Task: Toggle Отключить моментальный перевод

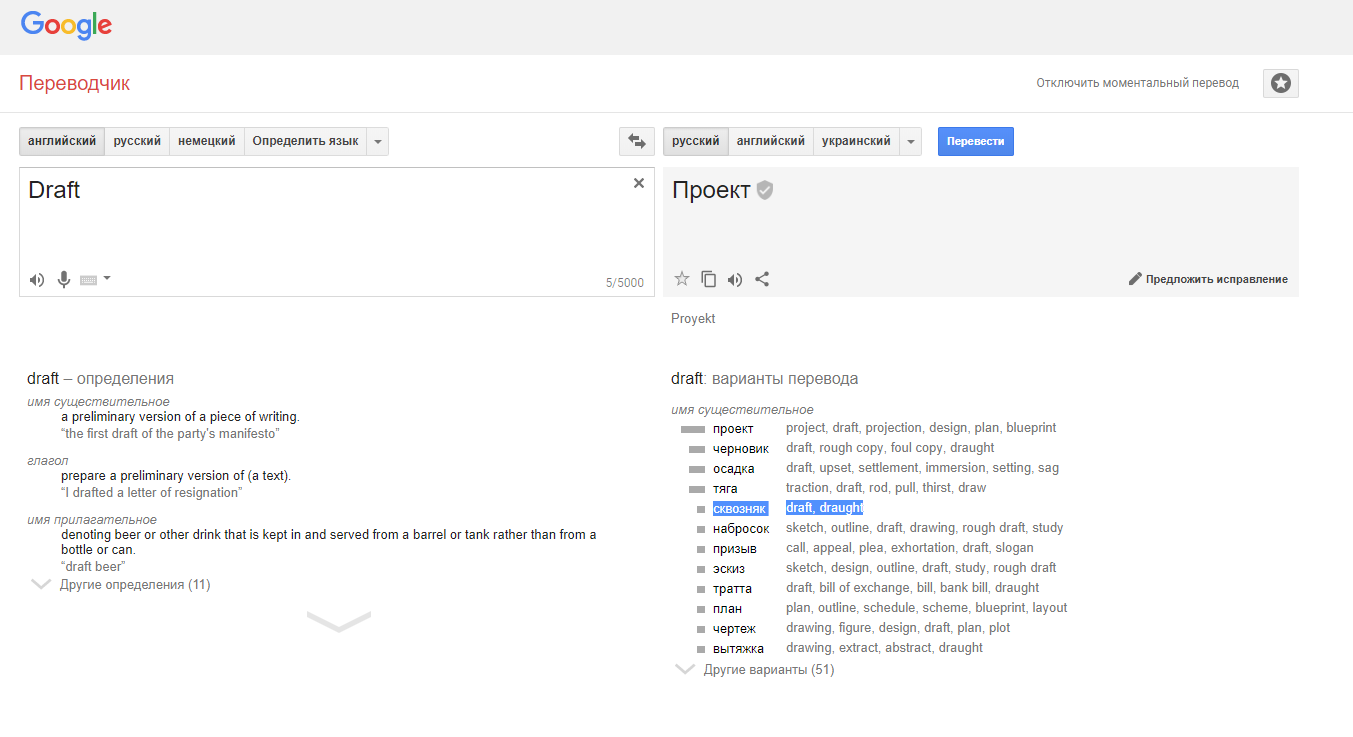Action: point(1138,83)
